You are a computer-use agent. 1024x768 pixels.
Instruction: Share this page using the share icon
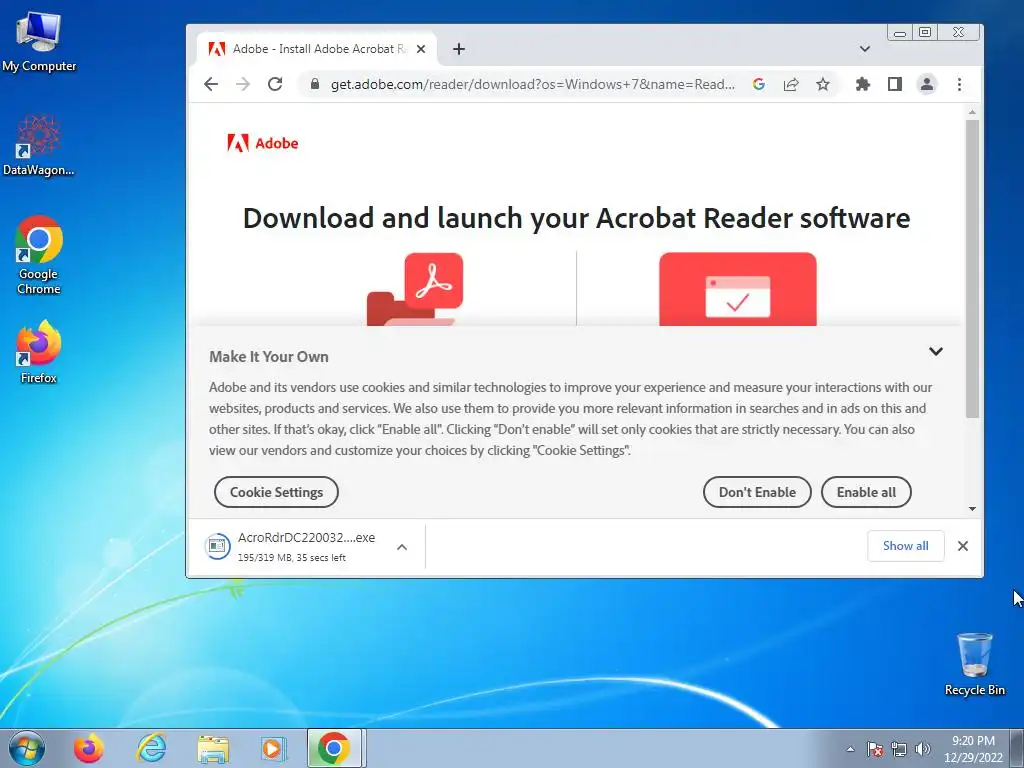coord(791,84)
